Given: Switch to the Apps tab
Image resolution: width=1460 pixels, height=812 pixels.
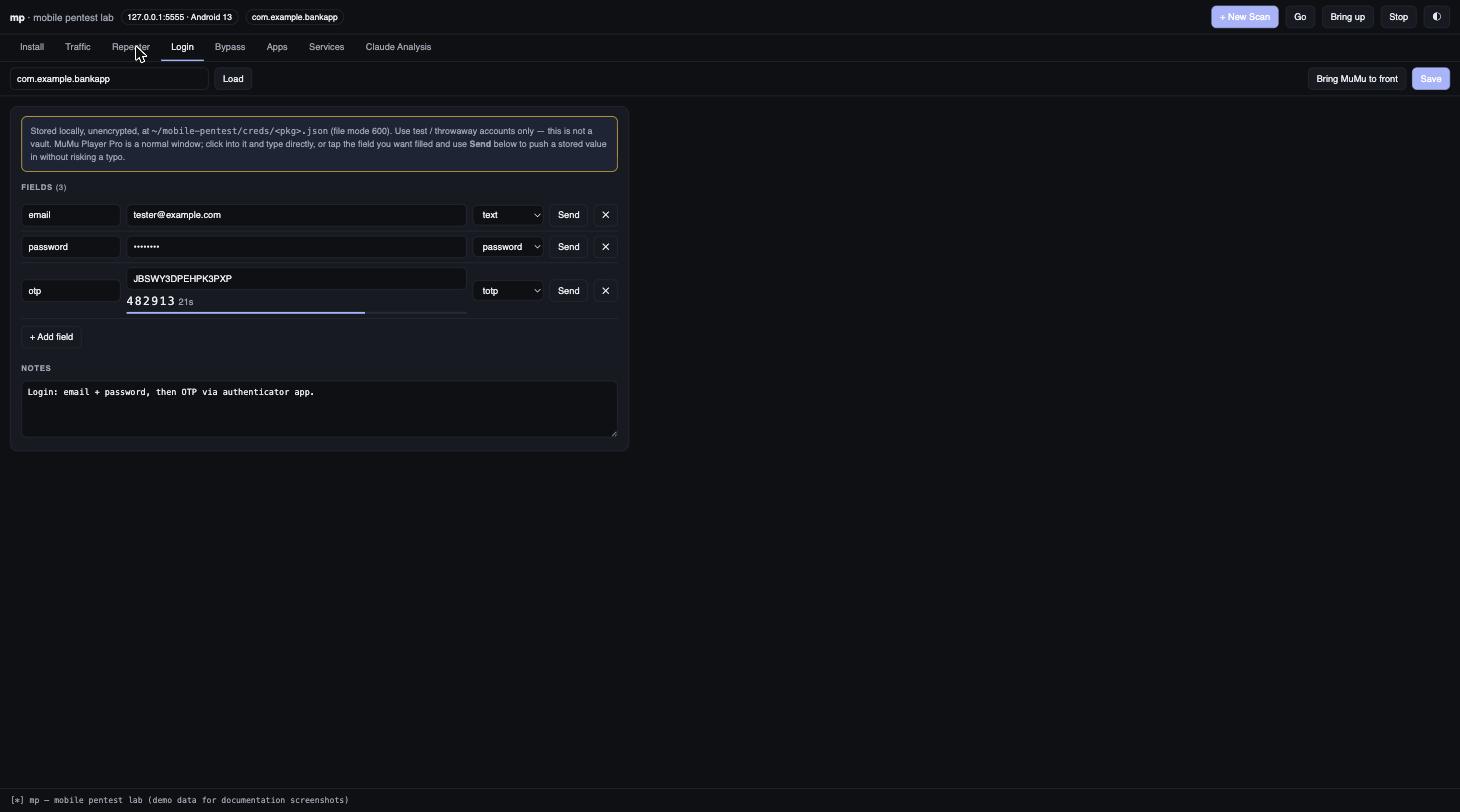Looking at the screenshot, I should pyautogui.click(x=277, y=47).
